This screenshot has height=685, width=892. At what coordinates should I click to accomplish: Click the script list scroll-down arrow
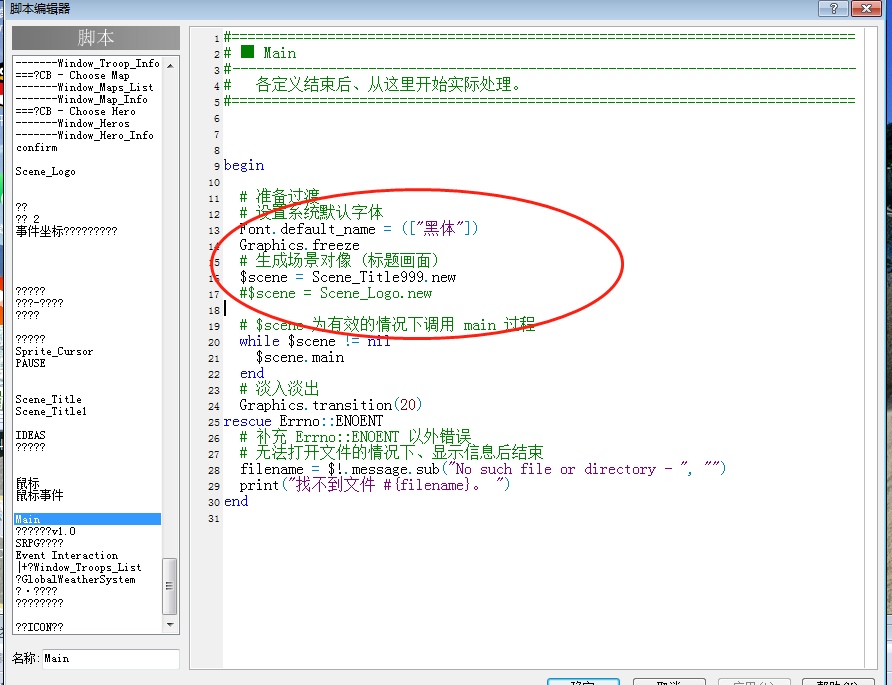tap(170, 625)
